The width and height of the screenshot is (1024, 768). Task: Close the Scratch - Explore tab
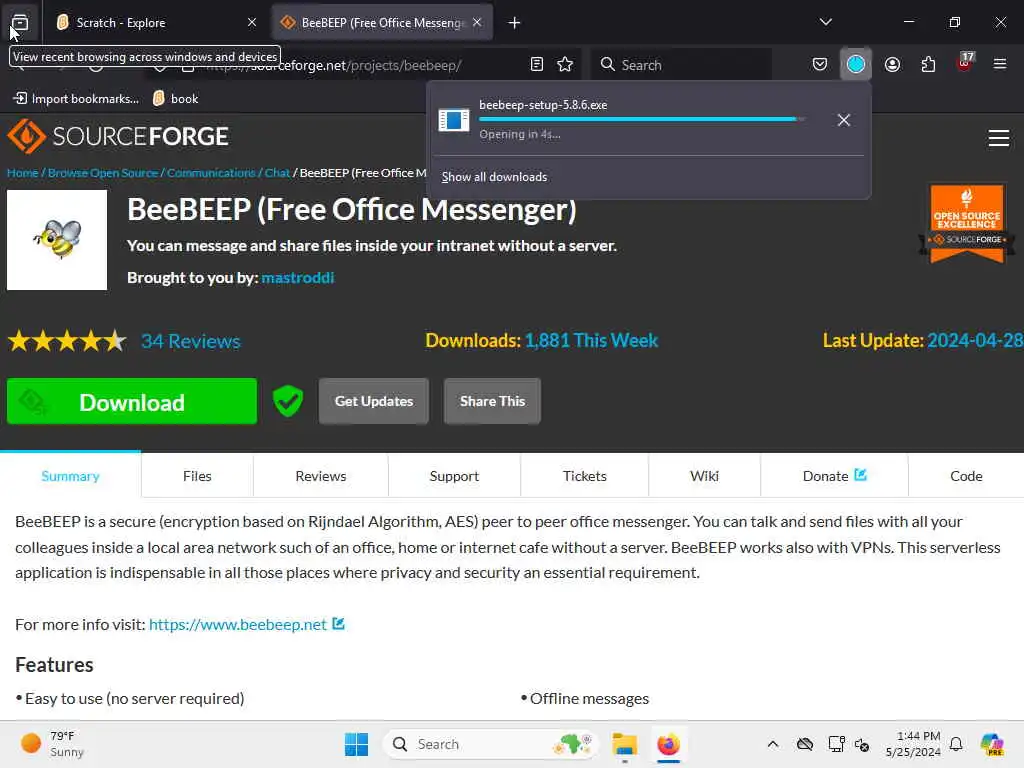pyautogui.click(x=252, y=23)
